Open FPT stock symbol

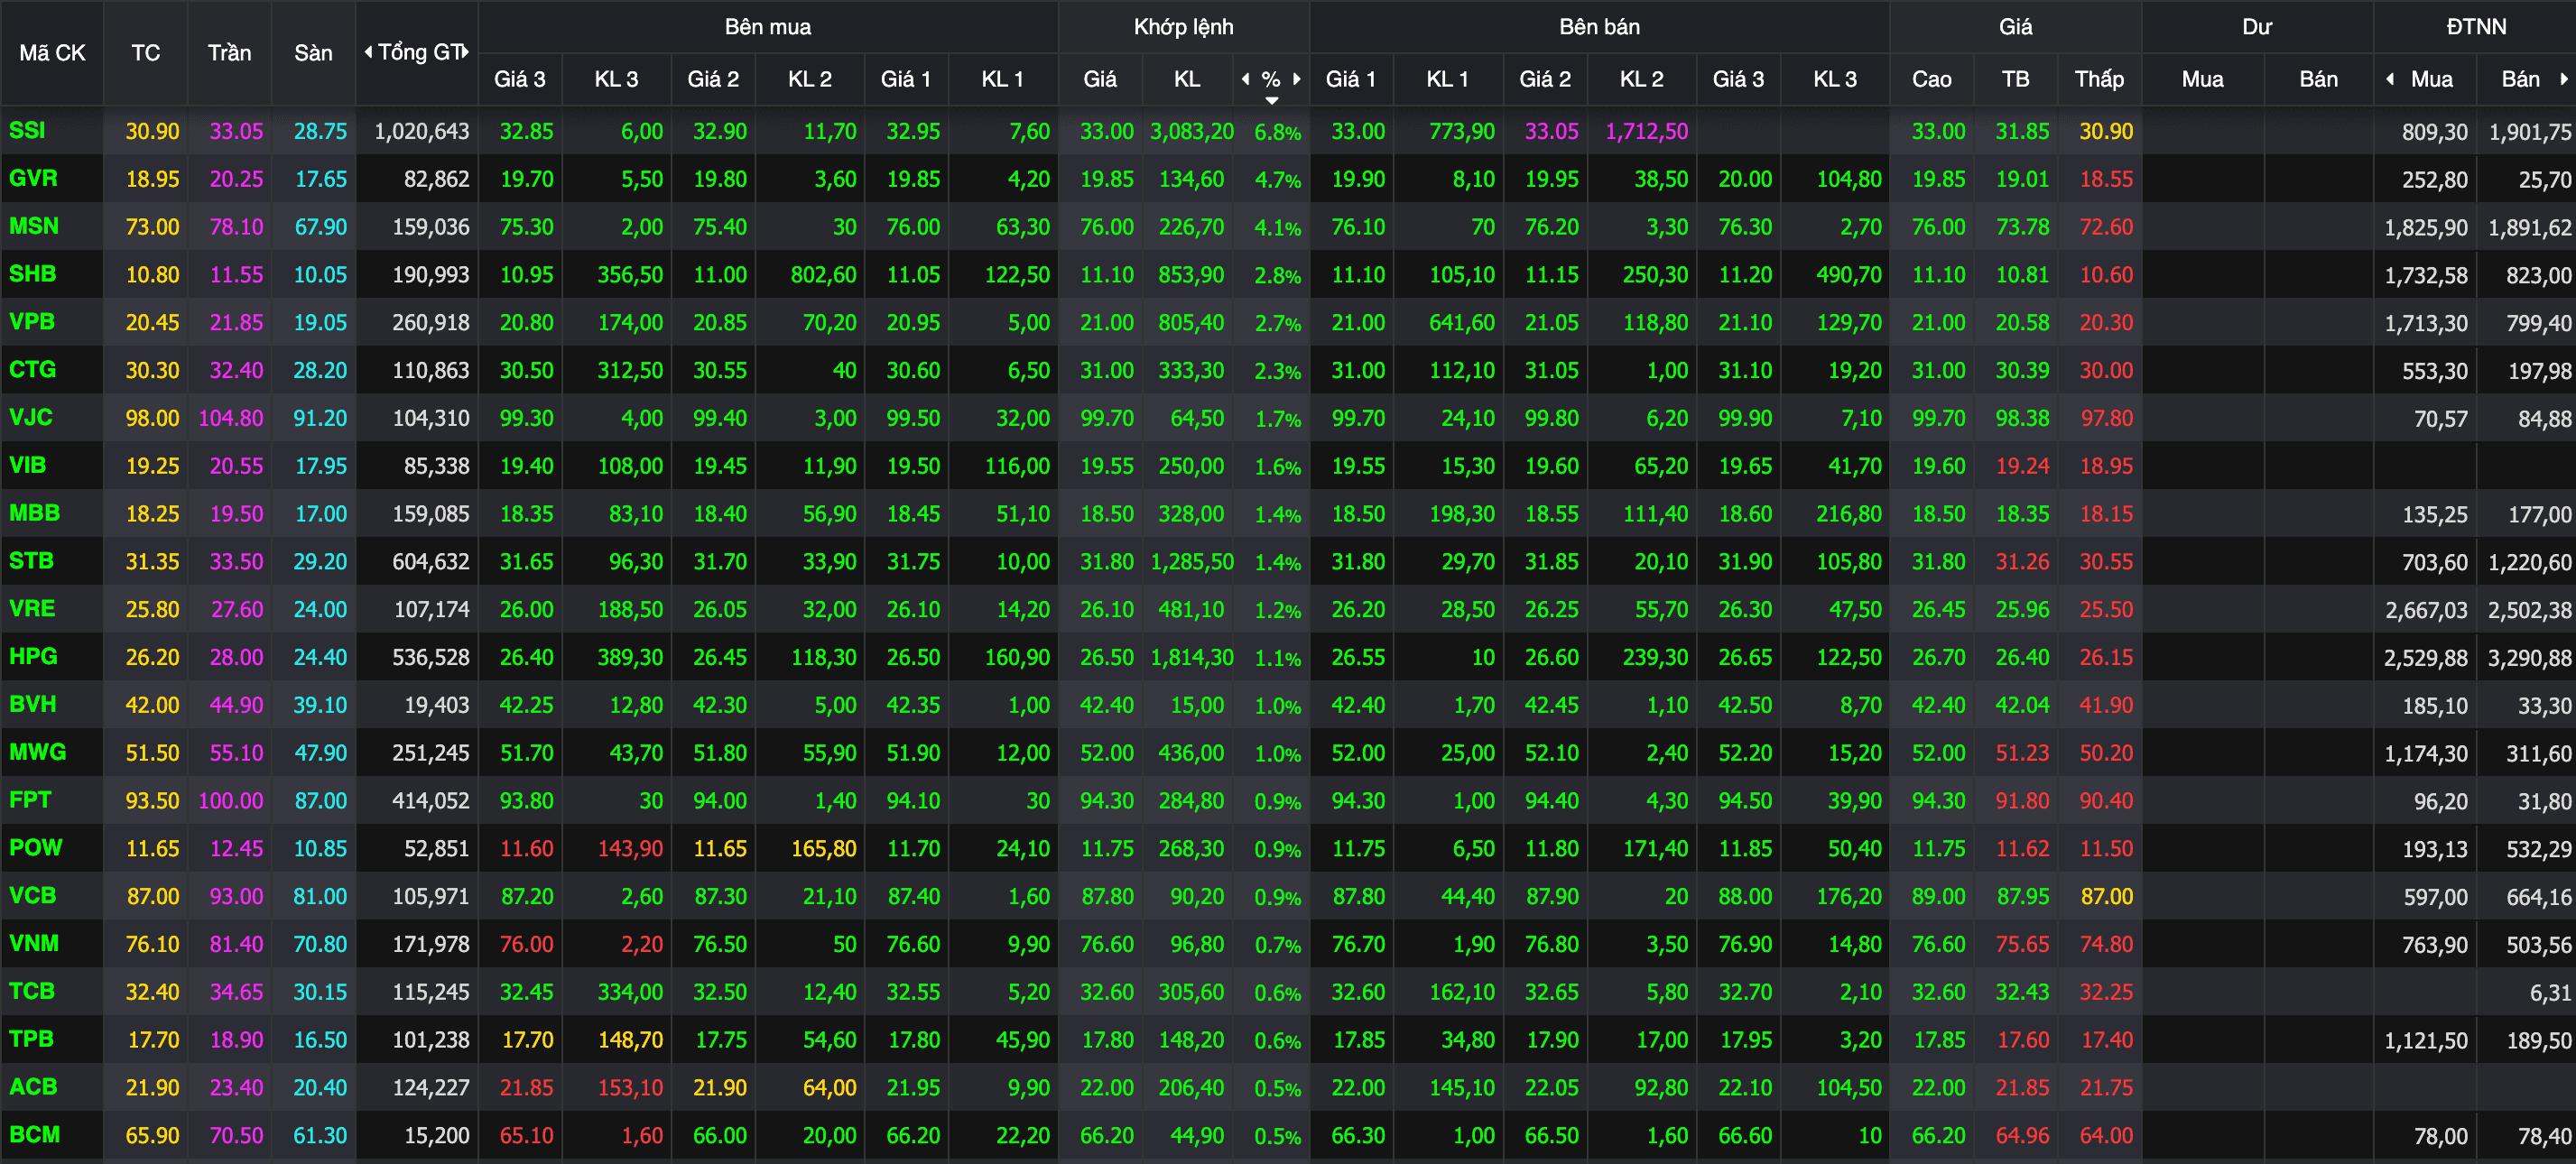30,800
